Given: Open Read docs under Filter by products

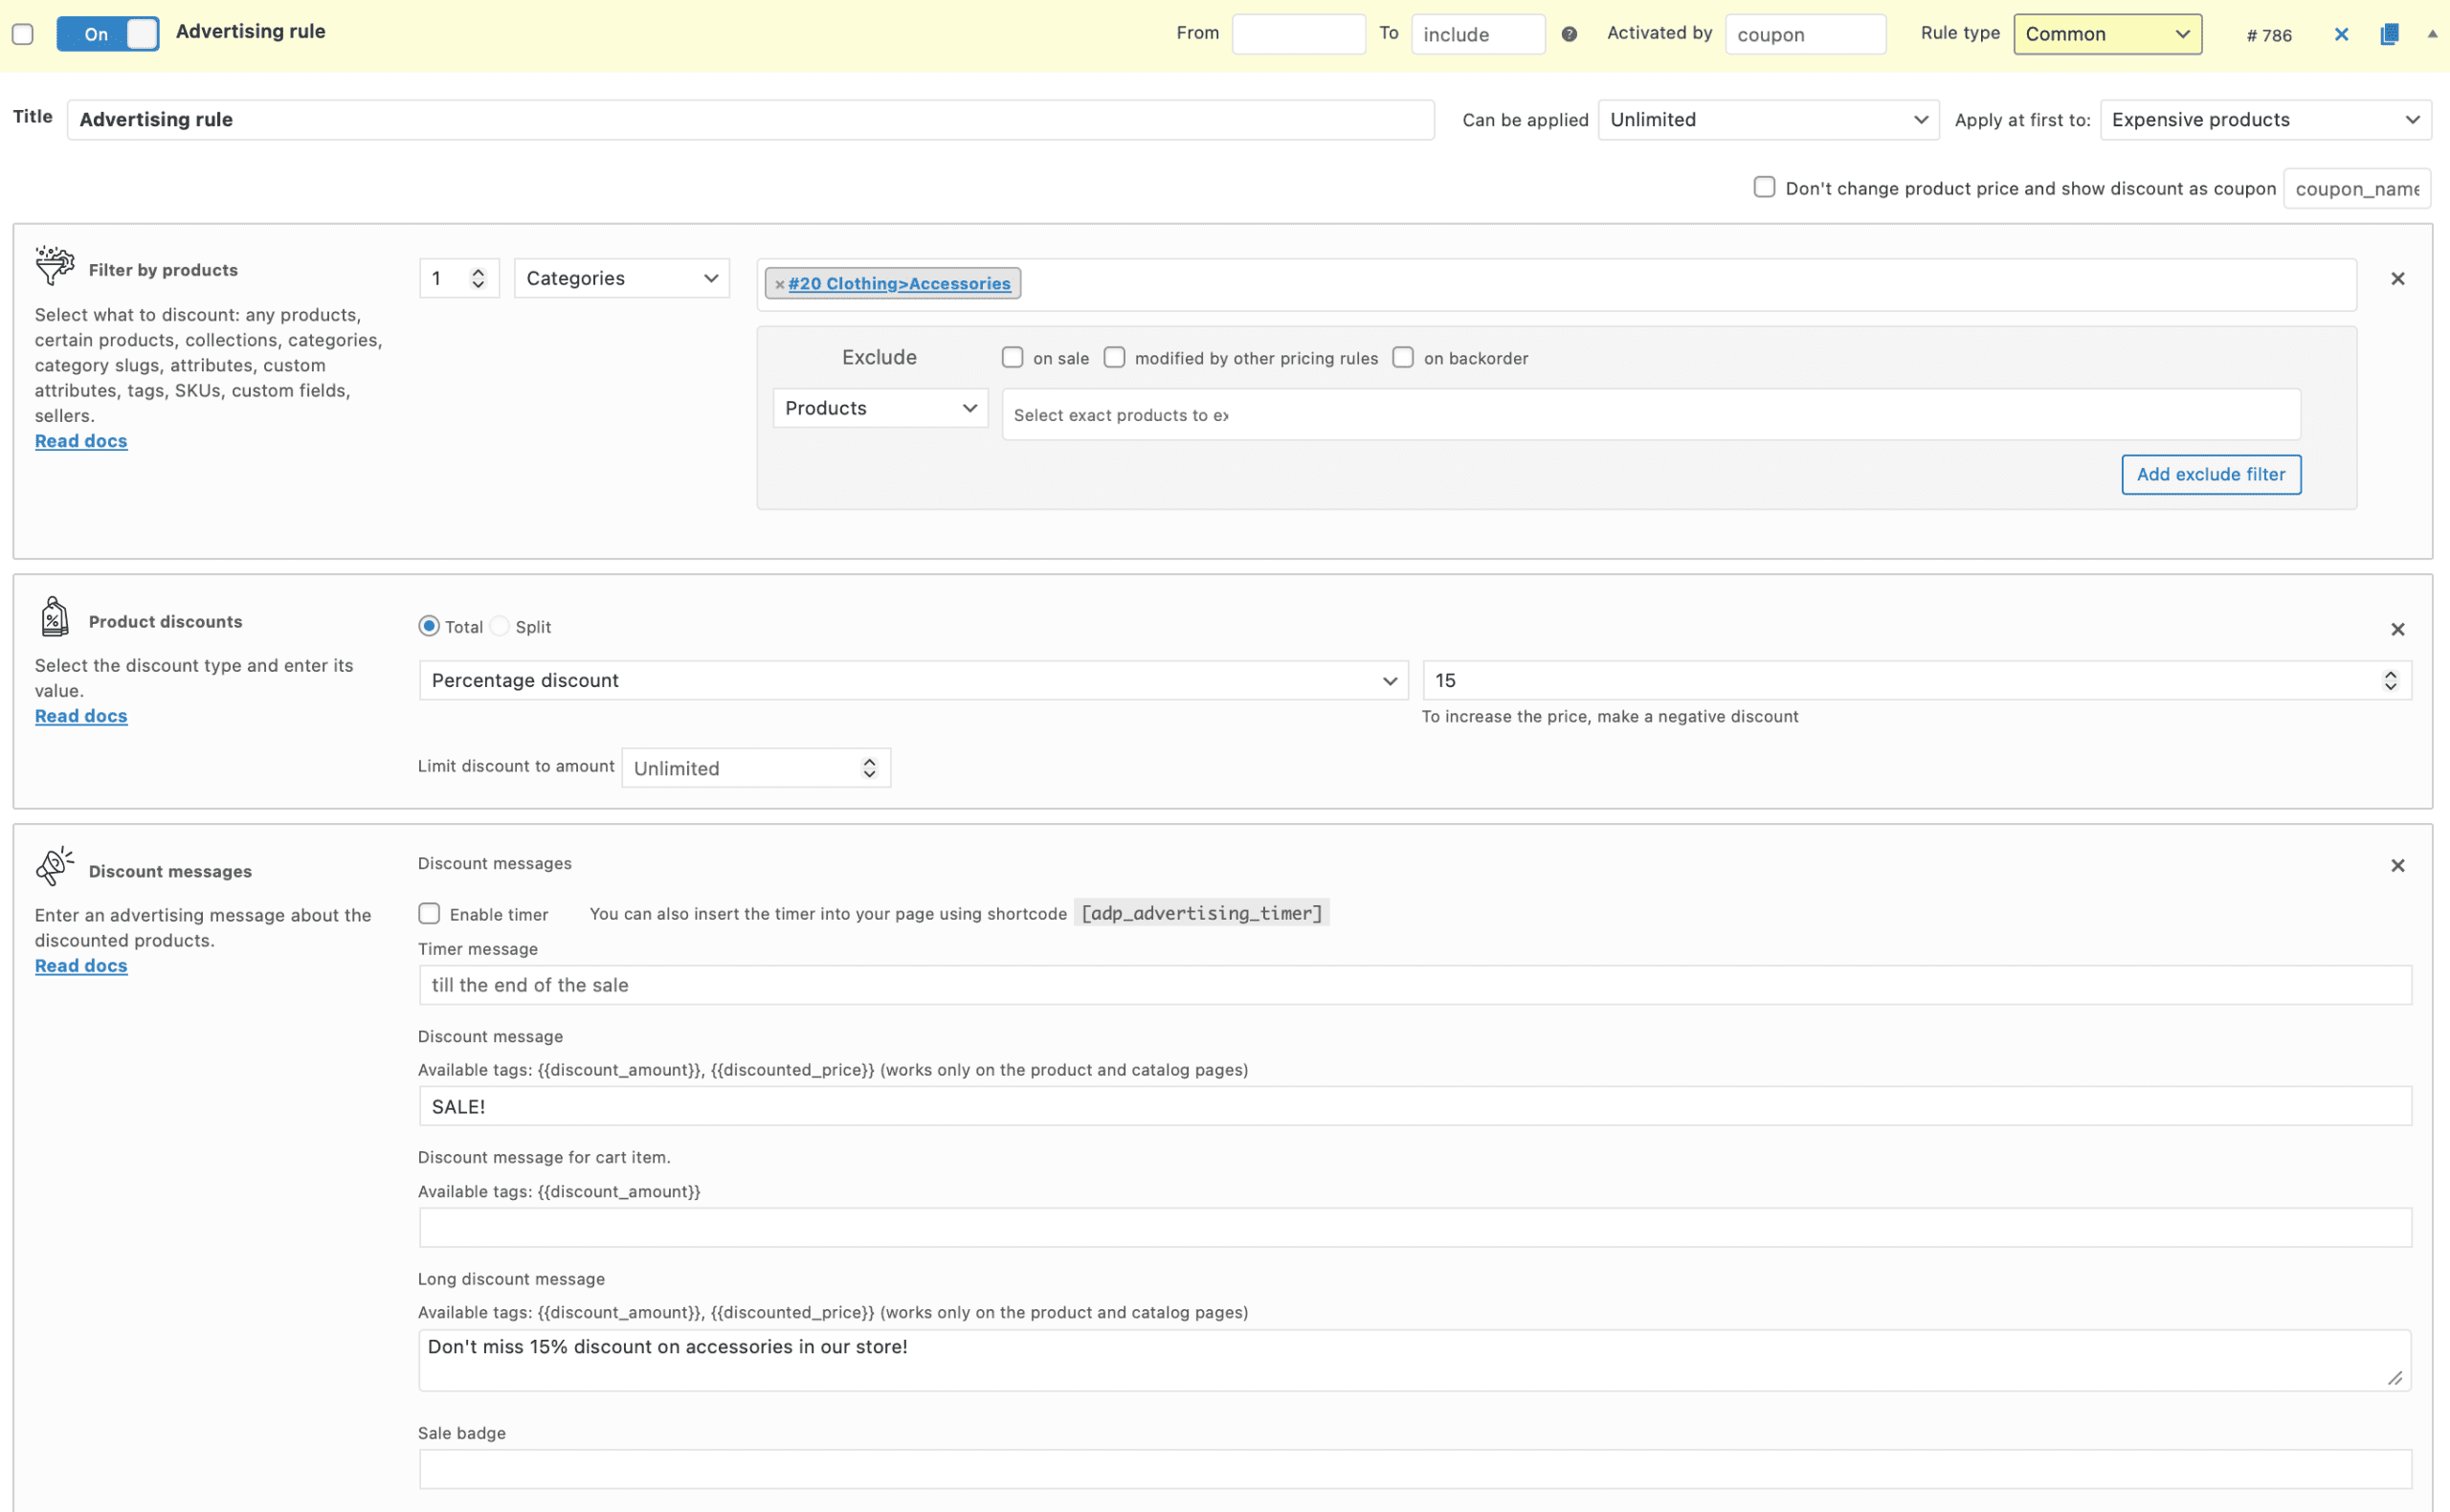Looking at the screenshot, I should (x=81, y=441).
